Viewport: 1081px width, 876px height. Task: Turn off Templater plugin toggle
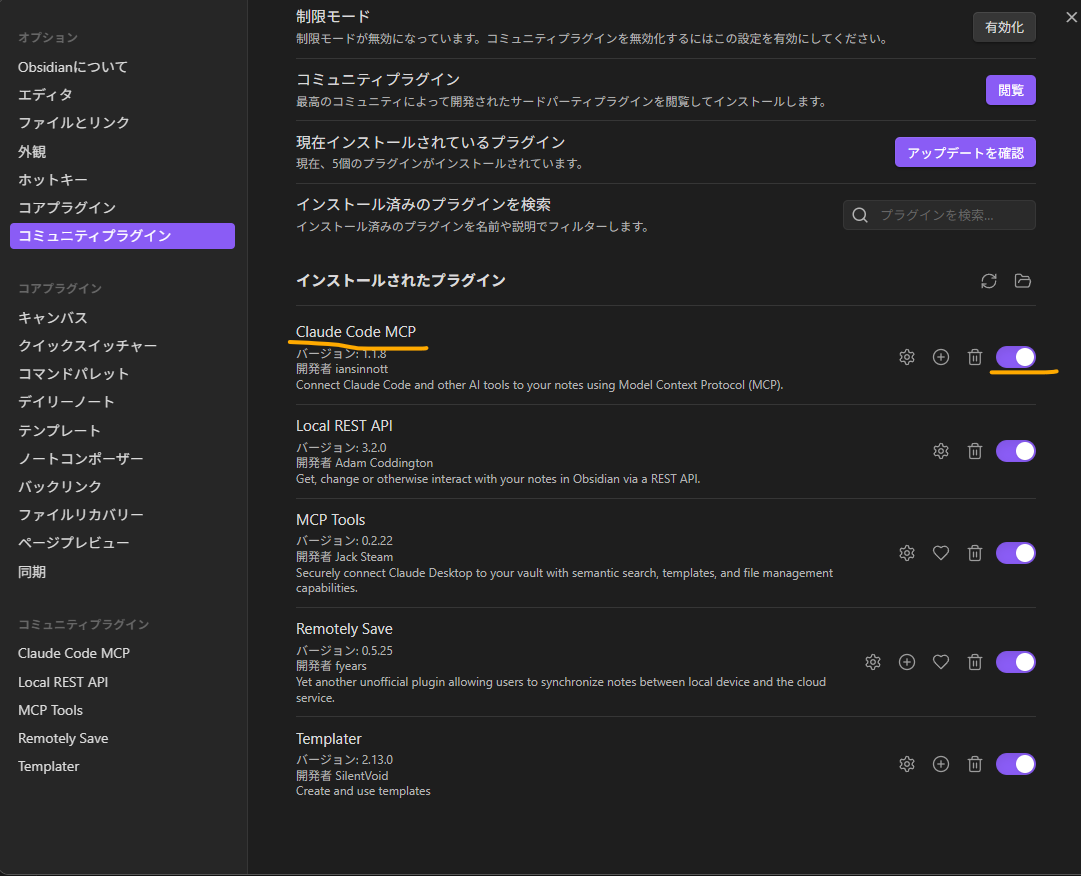(1016, 764)
